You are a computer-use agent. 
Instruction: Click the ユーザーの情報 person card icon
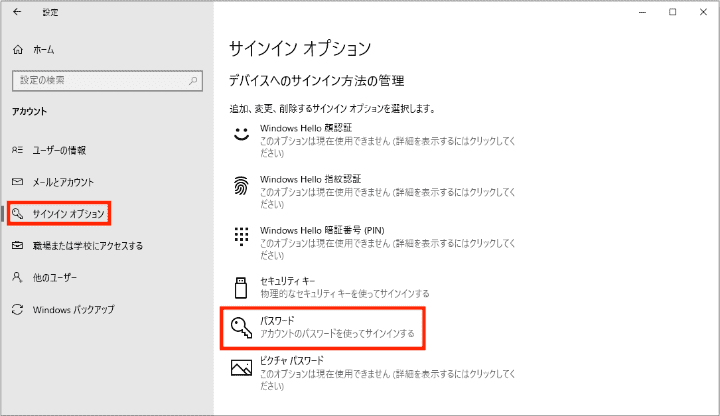pos(17,150)
